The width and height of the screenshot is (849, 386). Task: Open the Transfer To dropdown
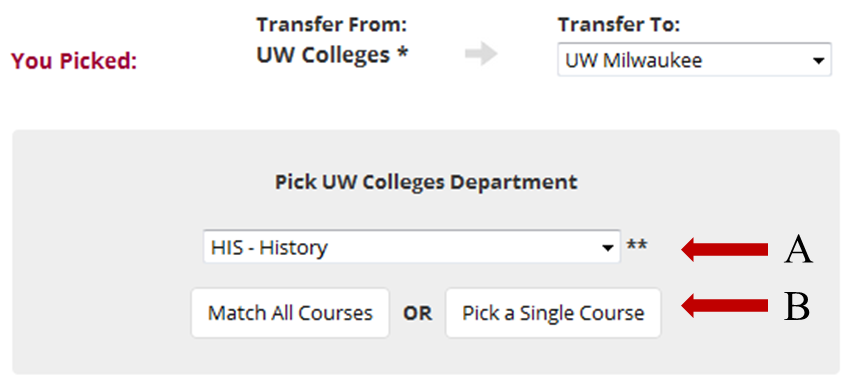click(x=694, y=60)
